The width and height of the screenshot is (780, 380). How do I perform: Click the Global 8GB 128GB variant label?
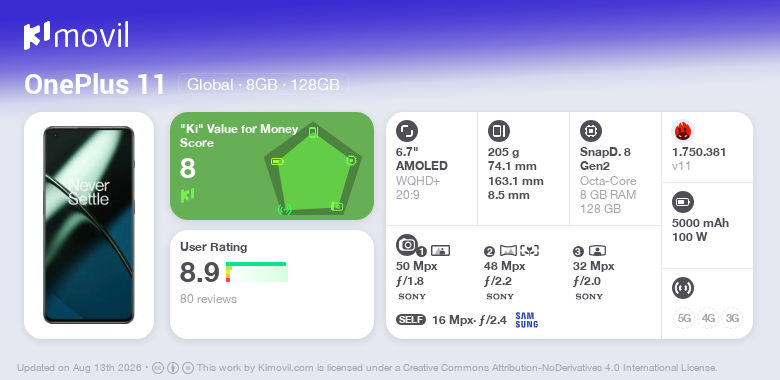pos(263,84)
